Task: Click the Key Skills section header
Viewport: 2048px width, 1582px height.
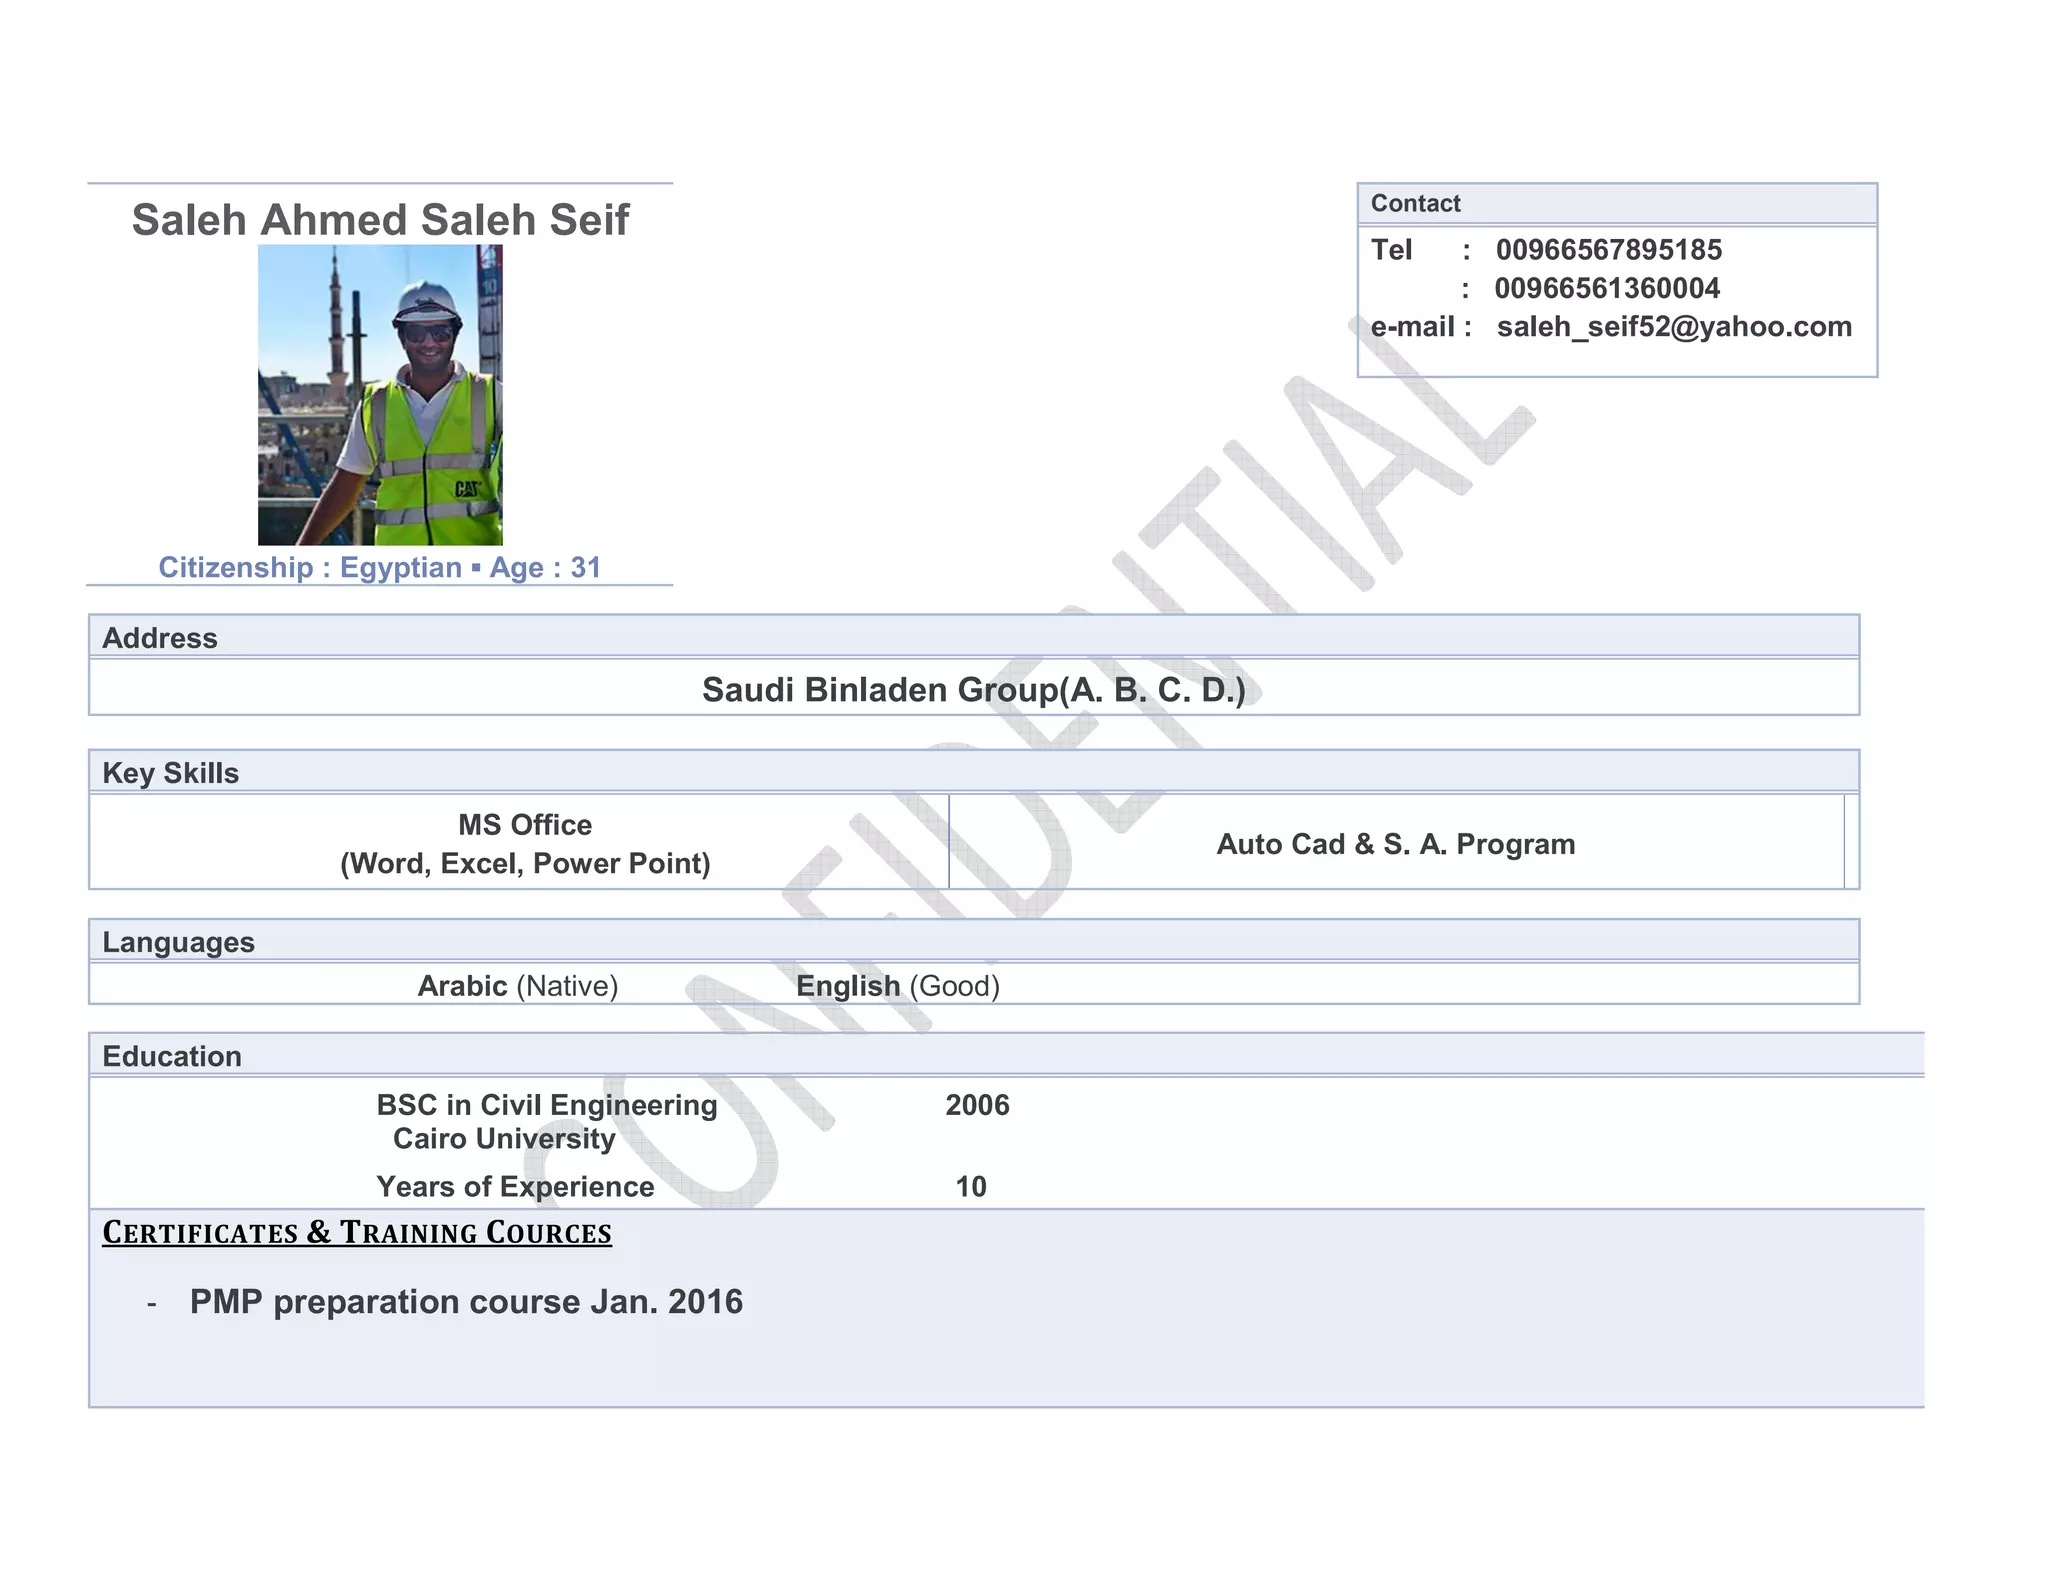Action: pos(171,773)
